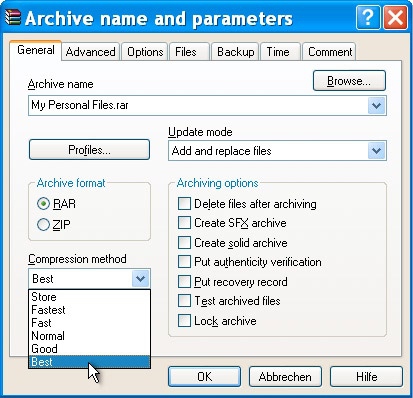The height and width of the screenshot is (398, 413).
Task: Choose Normal compression method
Action: (89, 336)
